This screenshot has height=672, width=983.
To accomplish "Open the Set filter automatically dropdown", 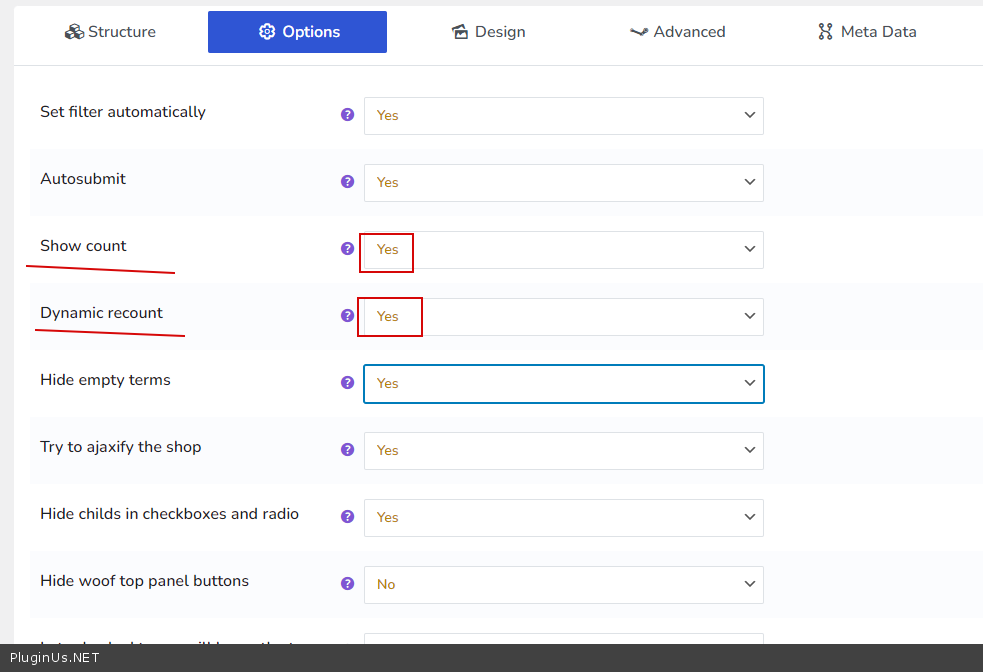I will [x=563, y=116].
